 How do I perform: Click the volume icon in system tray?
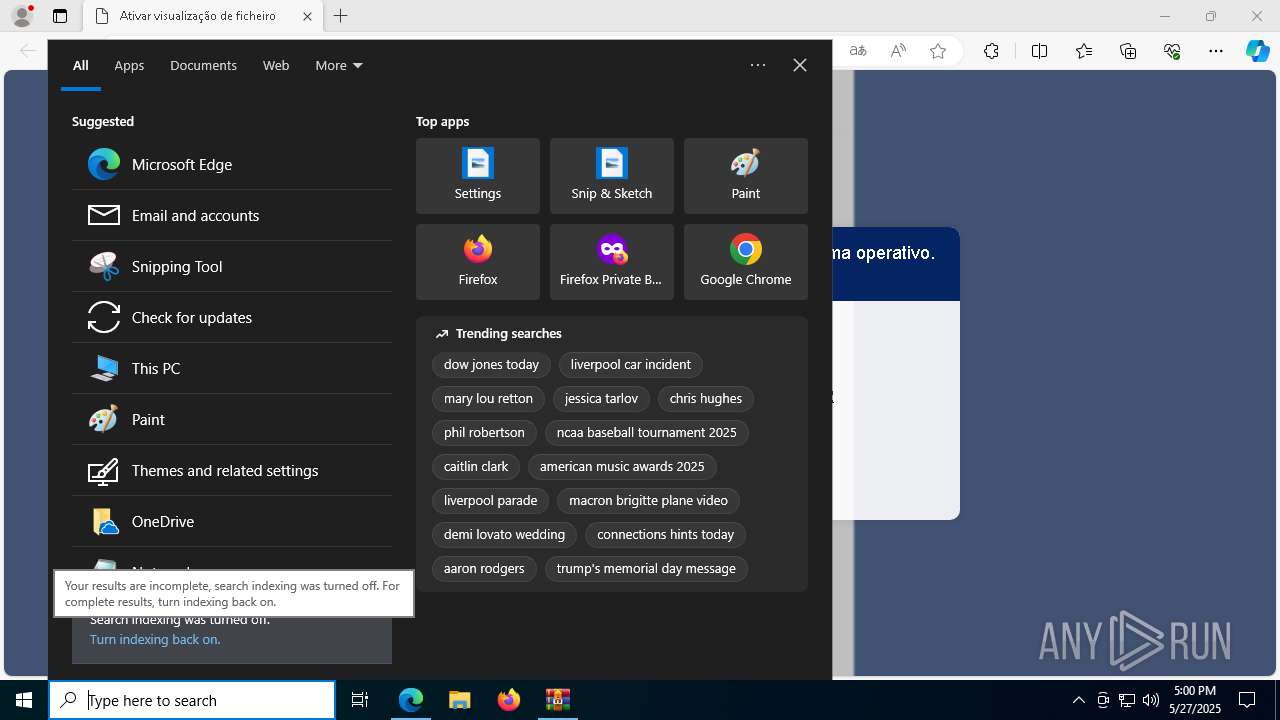click(1151, 700)
